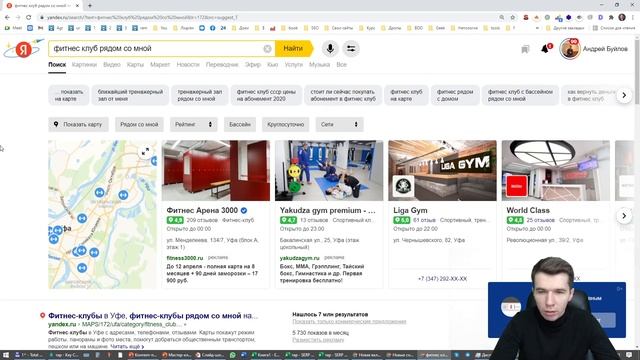Open the Музыка tab
This screenshot has width=640, height=360.
pos(319,65)
